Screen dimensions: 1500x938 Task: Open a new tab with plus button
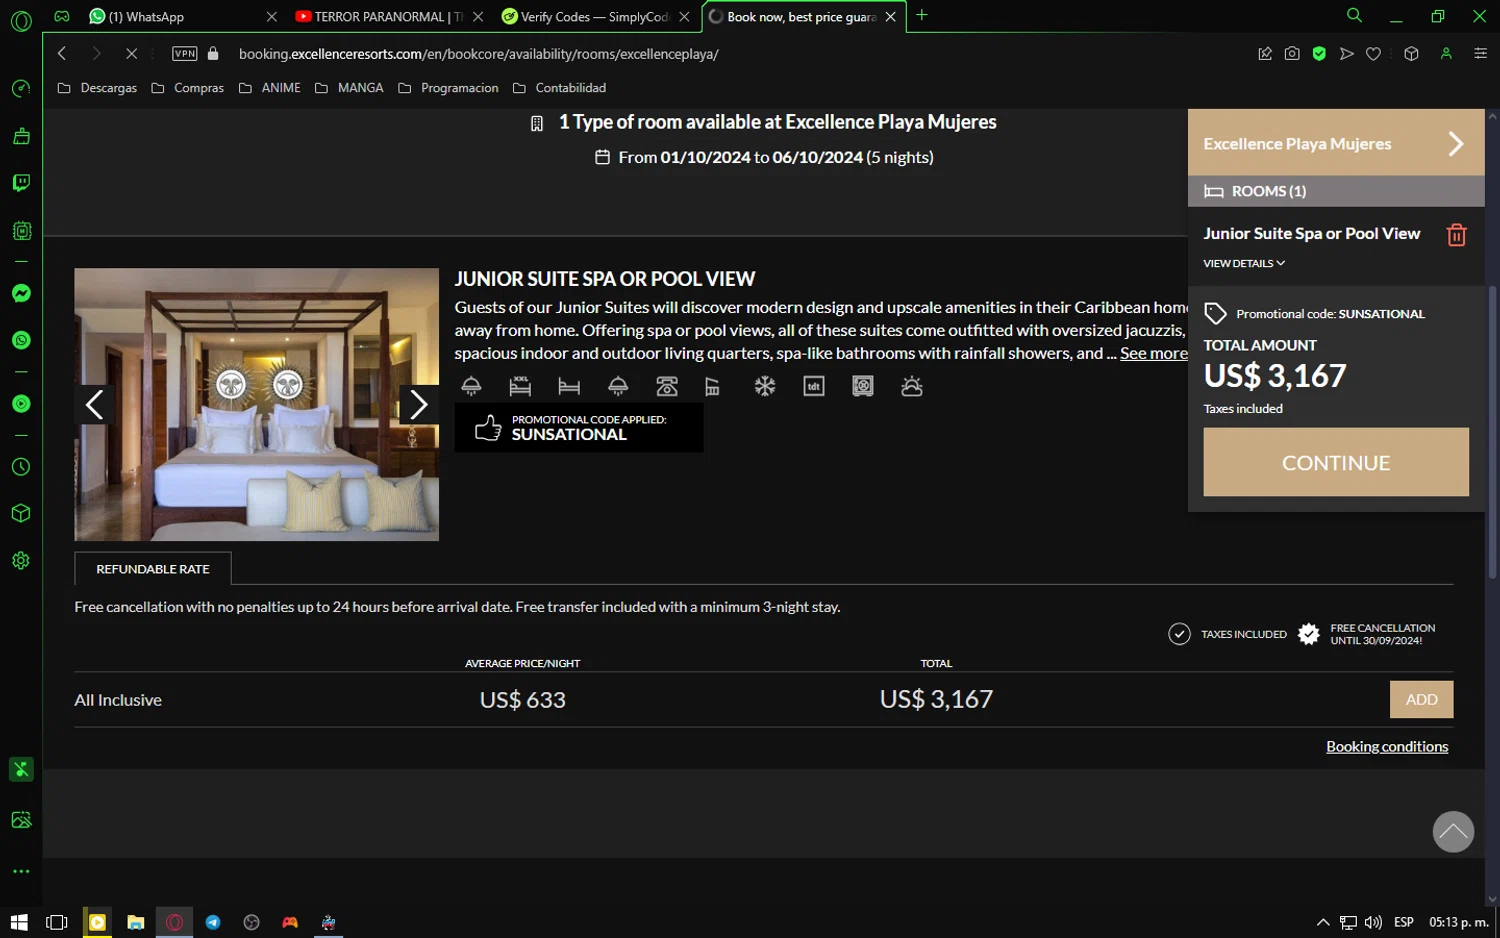[922, 15]
